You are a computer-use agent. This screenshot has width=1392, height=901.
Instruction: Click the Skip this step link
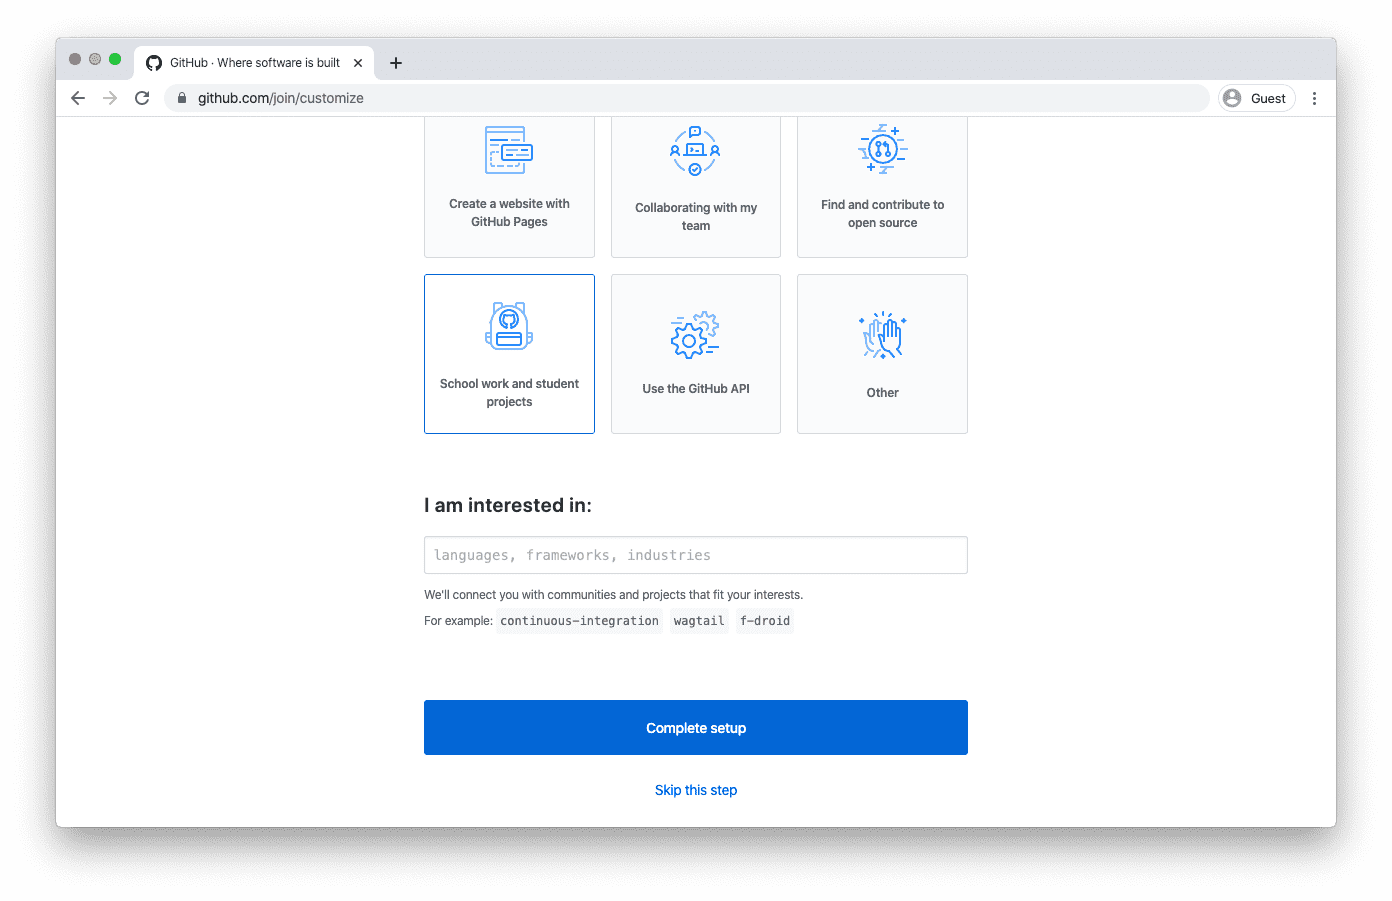(696, 790)
